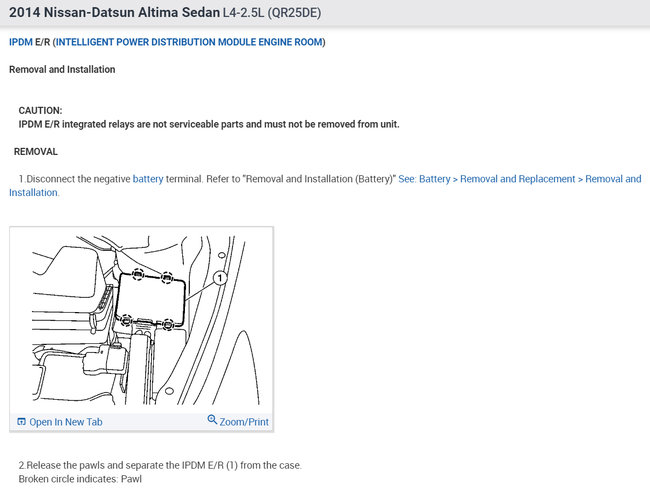Click the 'Broken circle indicates: Pawl' text
650x501 pixels.
tap(80, 479)
